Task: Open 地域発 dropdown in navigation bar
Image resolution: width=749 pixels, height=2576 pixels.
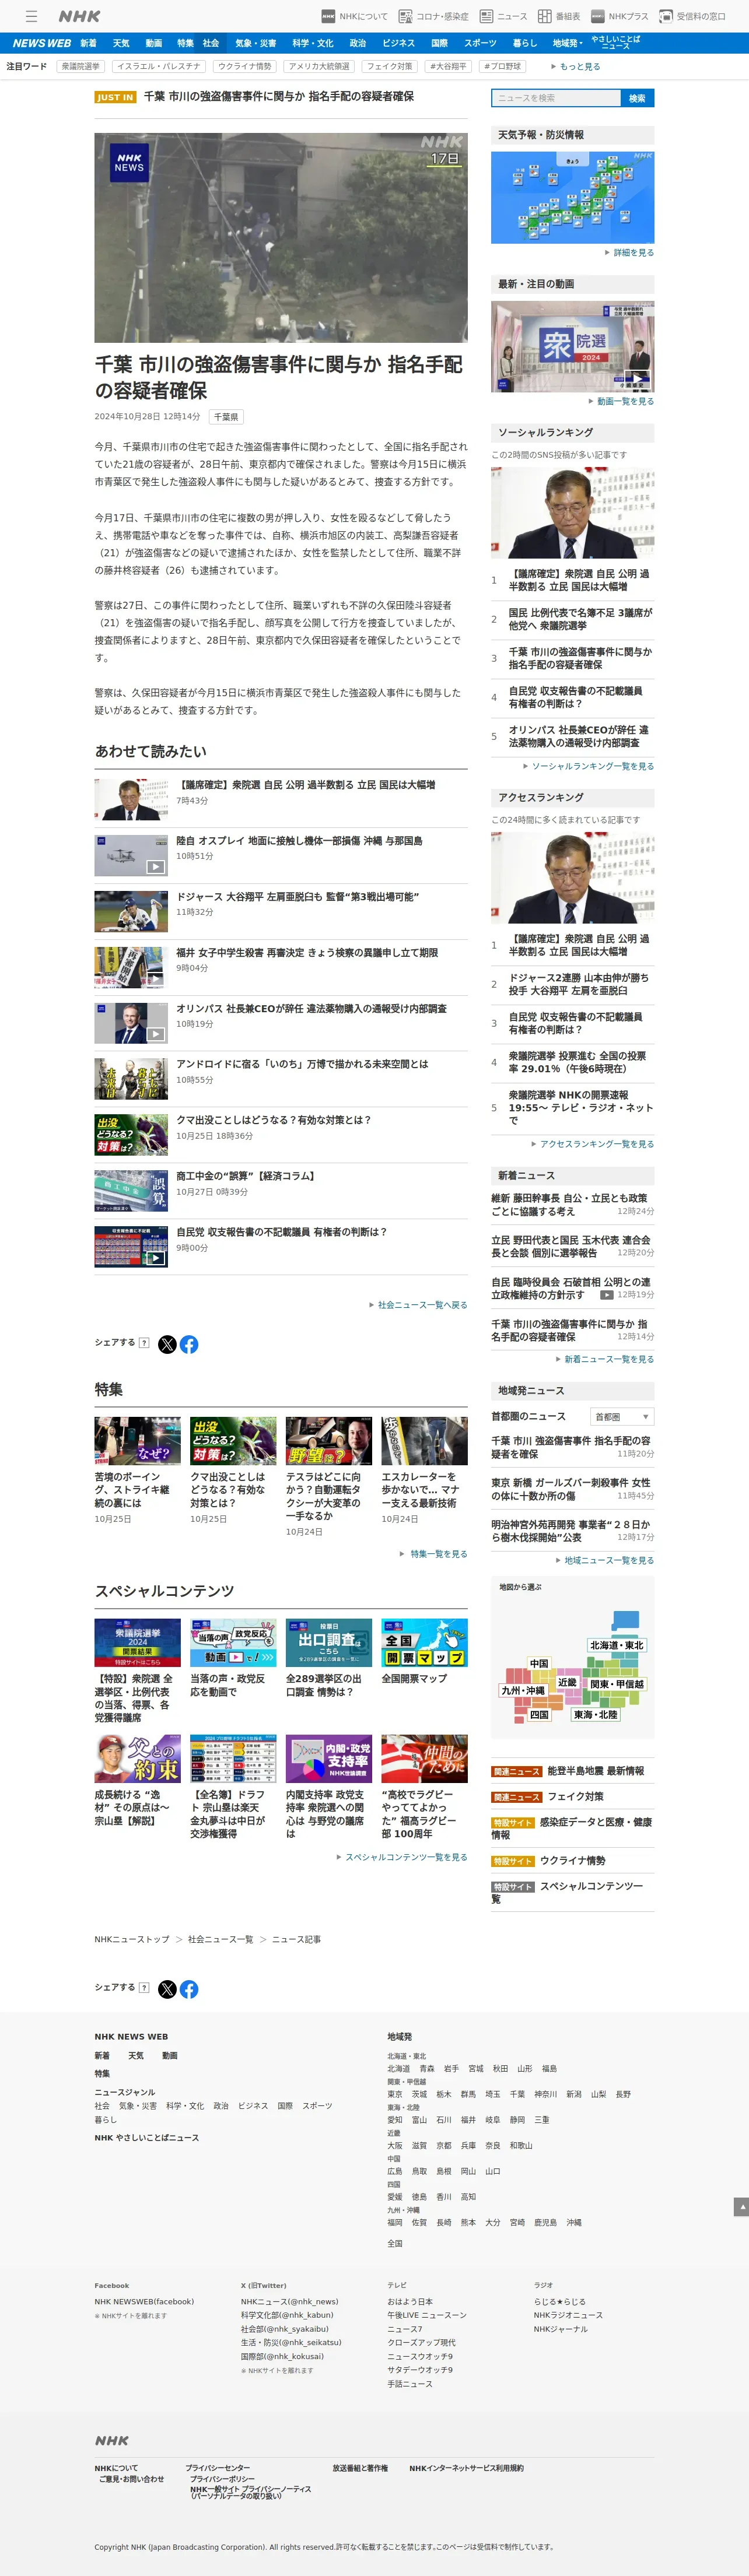Action: pos(567,43)
